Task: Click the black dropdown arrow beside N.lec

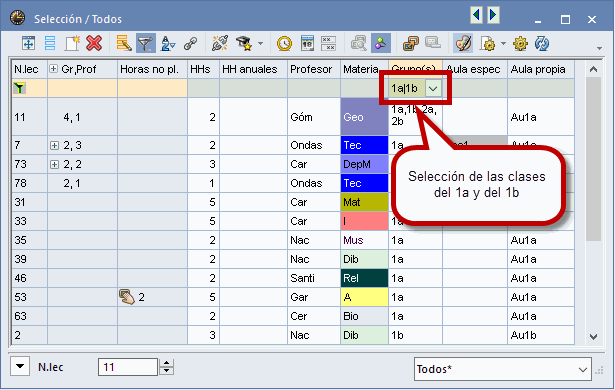Action: point(20,367)
